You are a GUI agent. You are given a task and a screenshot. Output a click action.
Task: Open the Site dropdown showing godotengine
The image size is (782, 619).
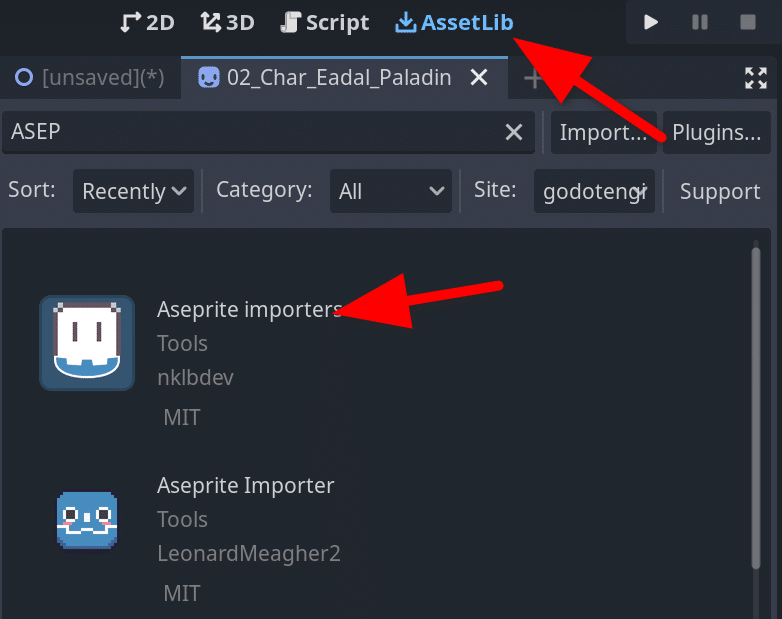[594, 191]
